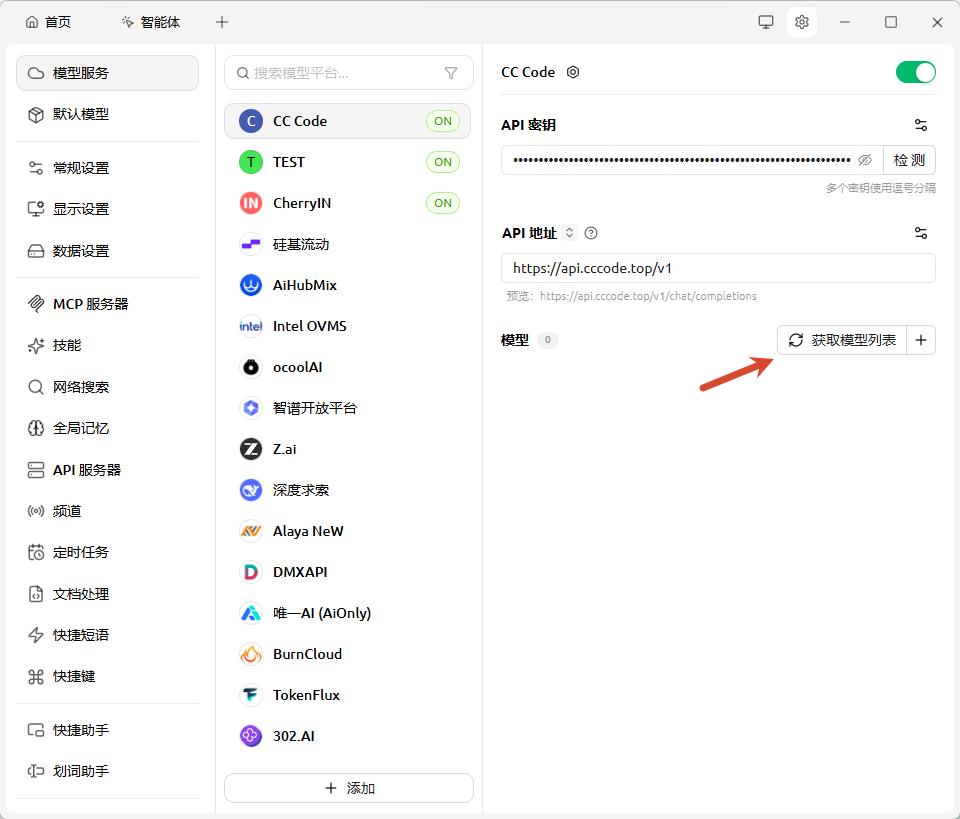Expand the API 地址 type selector arrows
The height and width of the screenshot is (819, 960).
click(x=569, y=233)
